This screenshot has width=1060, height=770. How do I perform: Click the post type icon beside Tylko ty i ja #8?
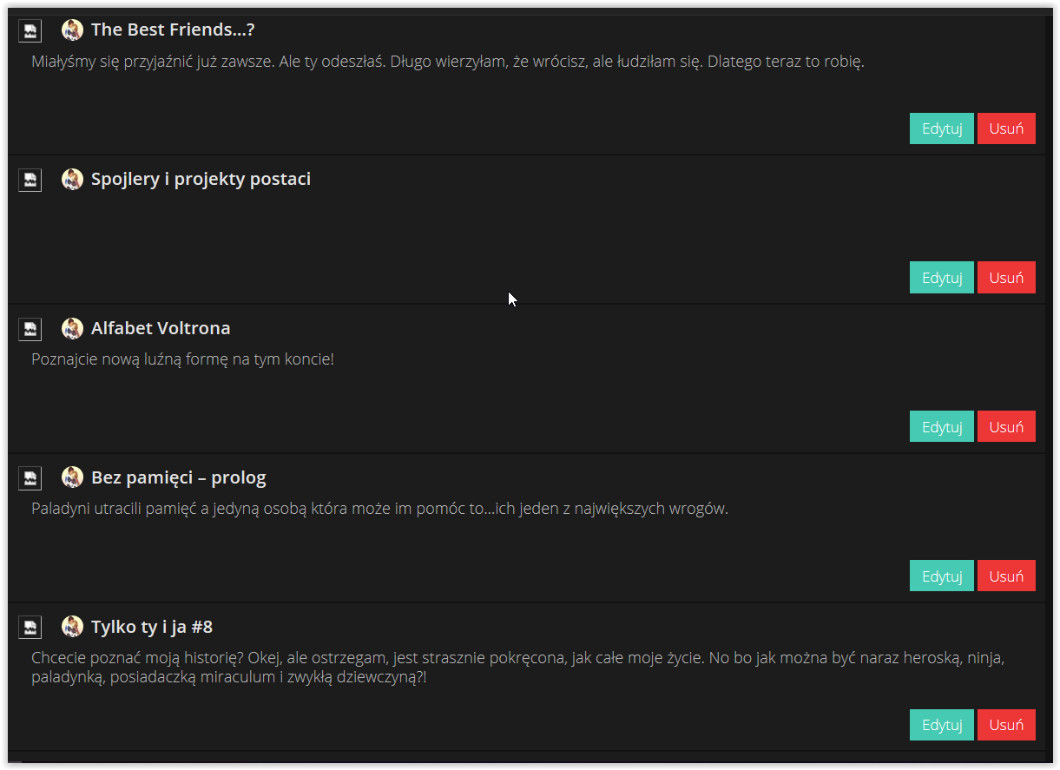click(x=30, y=627)
